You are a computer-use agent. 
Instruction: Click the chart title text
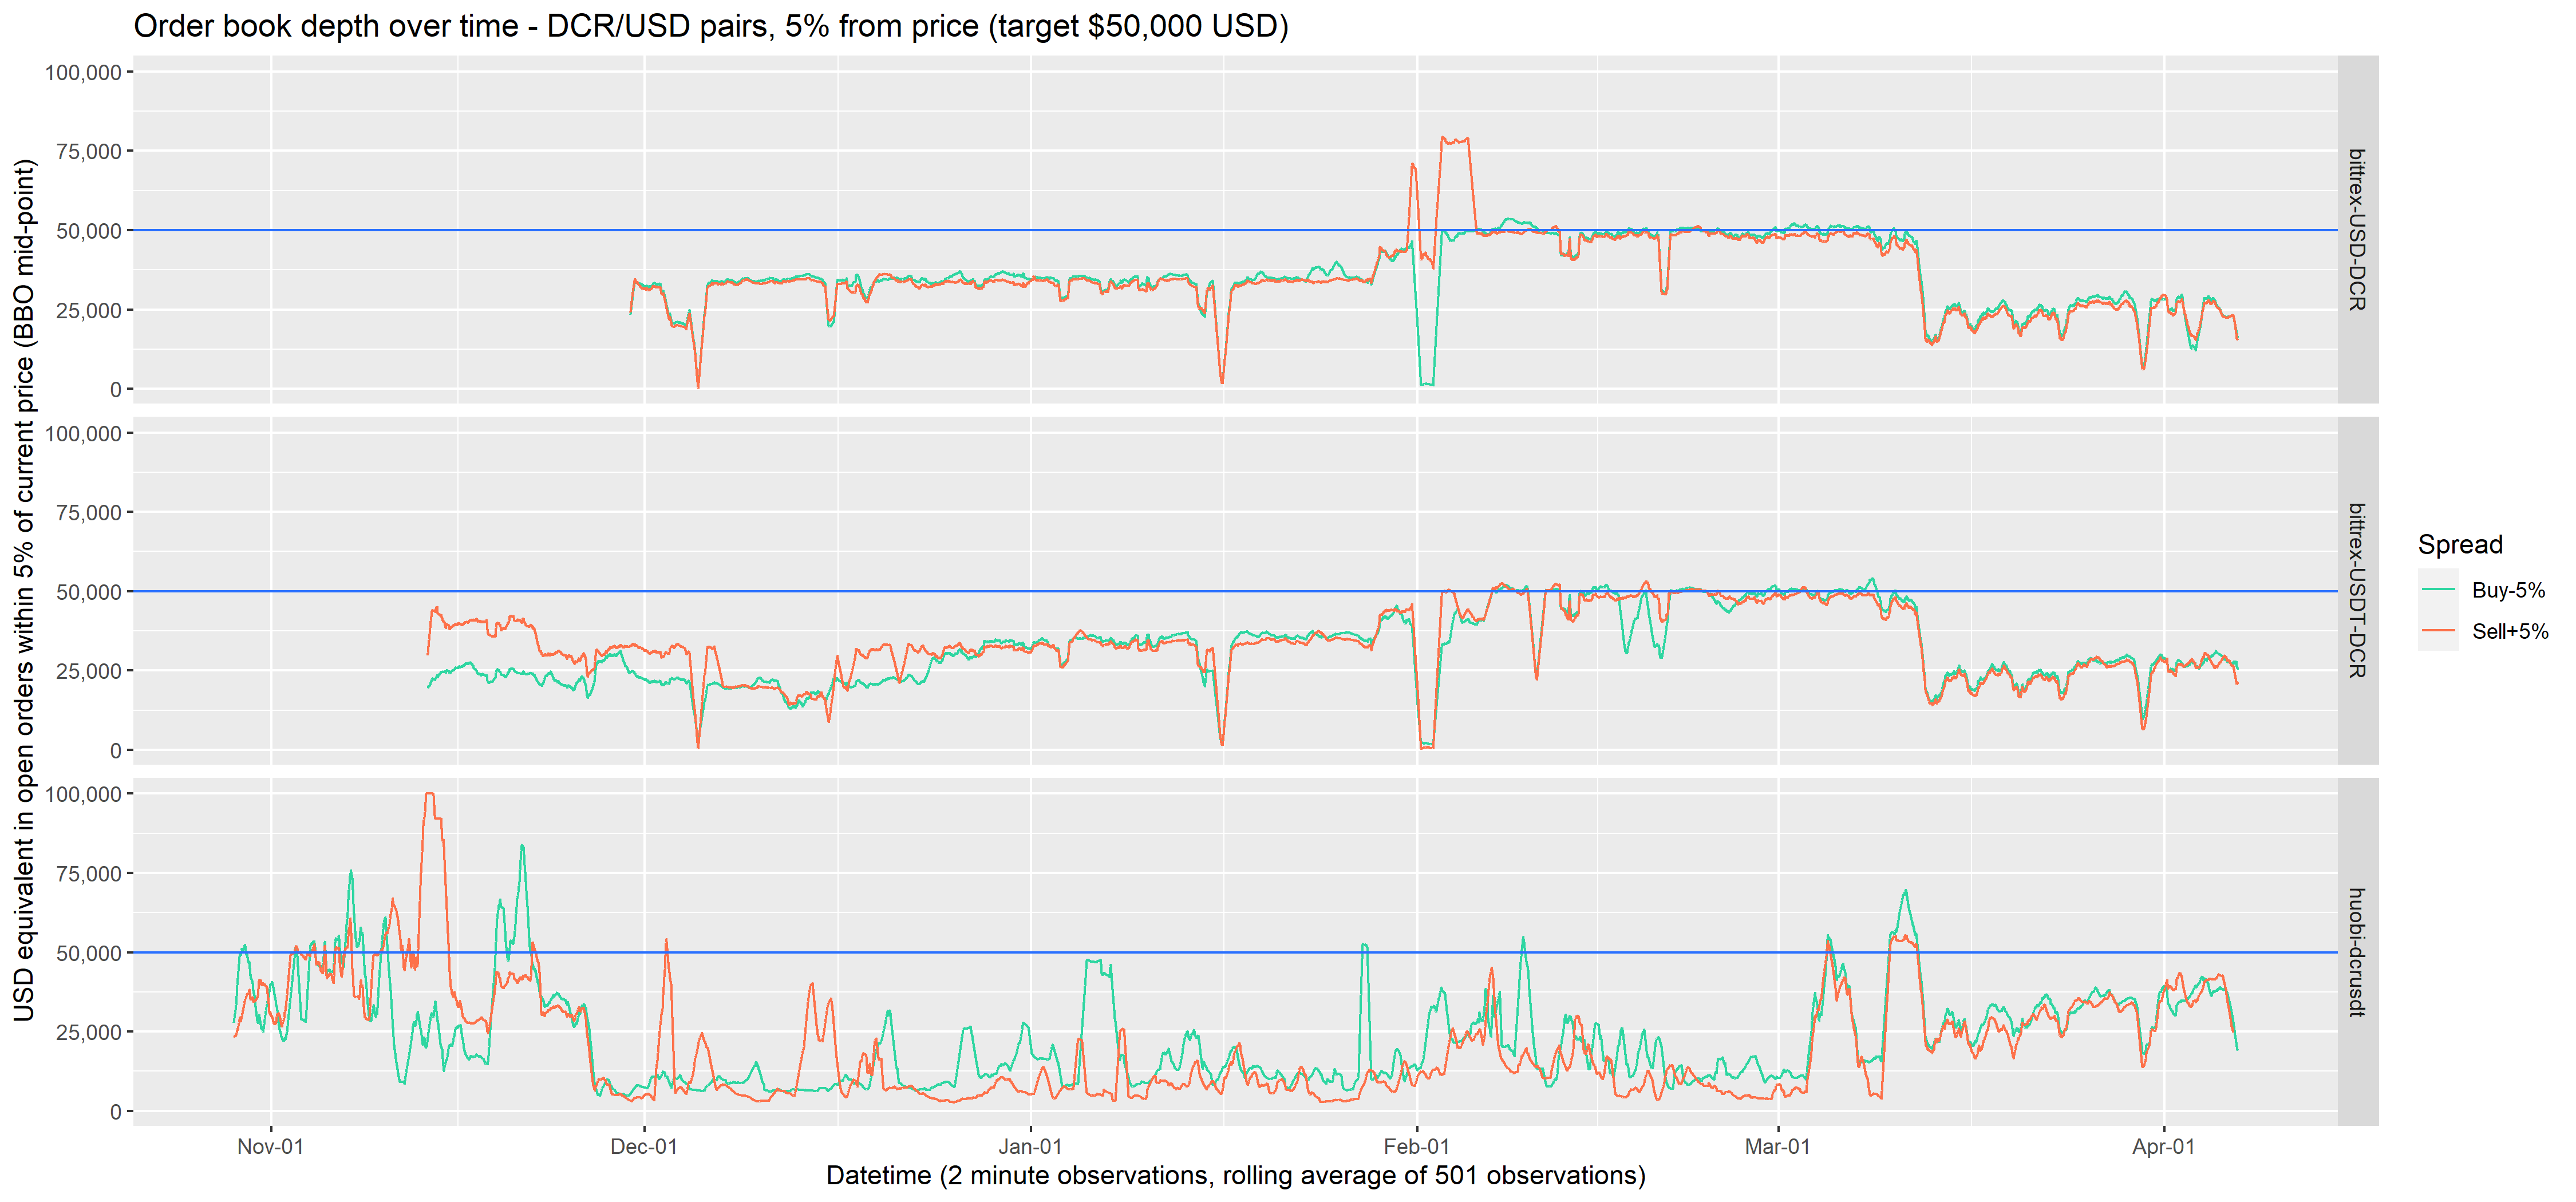(x=711, y=26)
